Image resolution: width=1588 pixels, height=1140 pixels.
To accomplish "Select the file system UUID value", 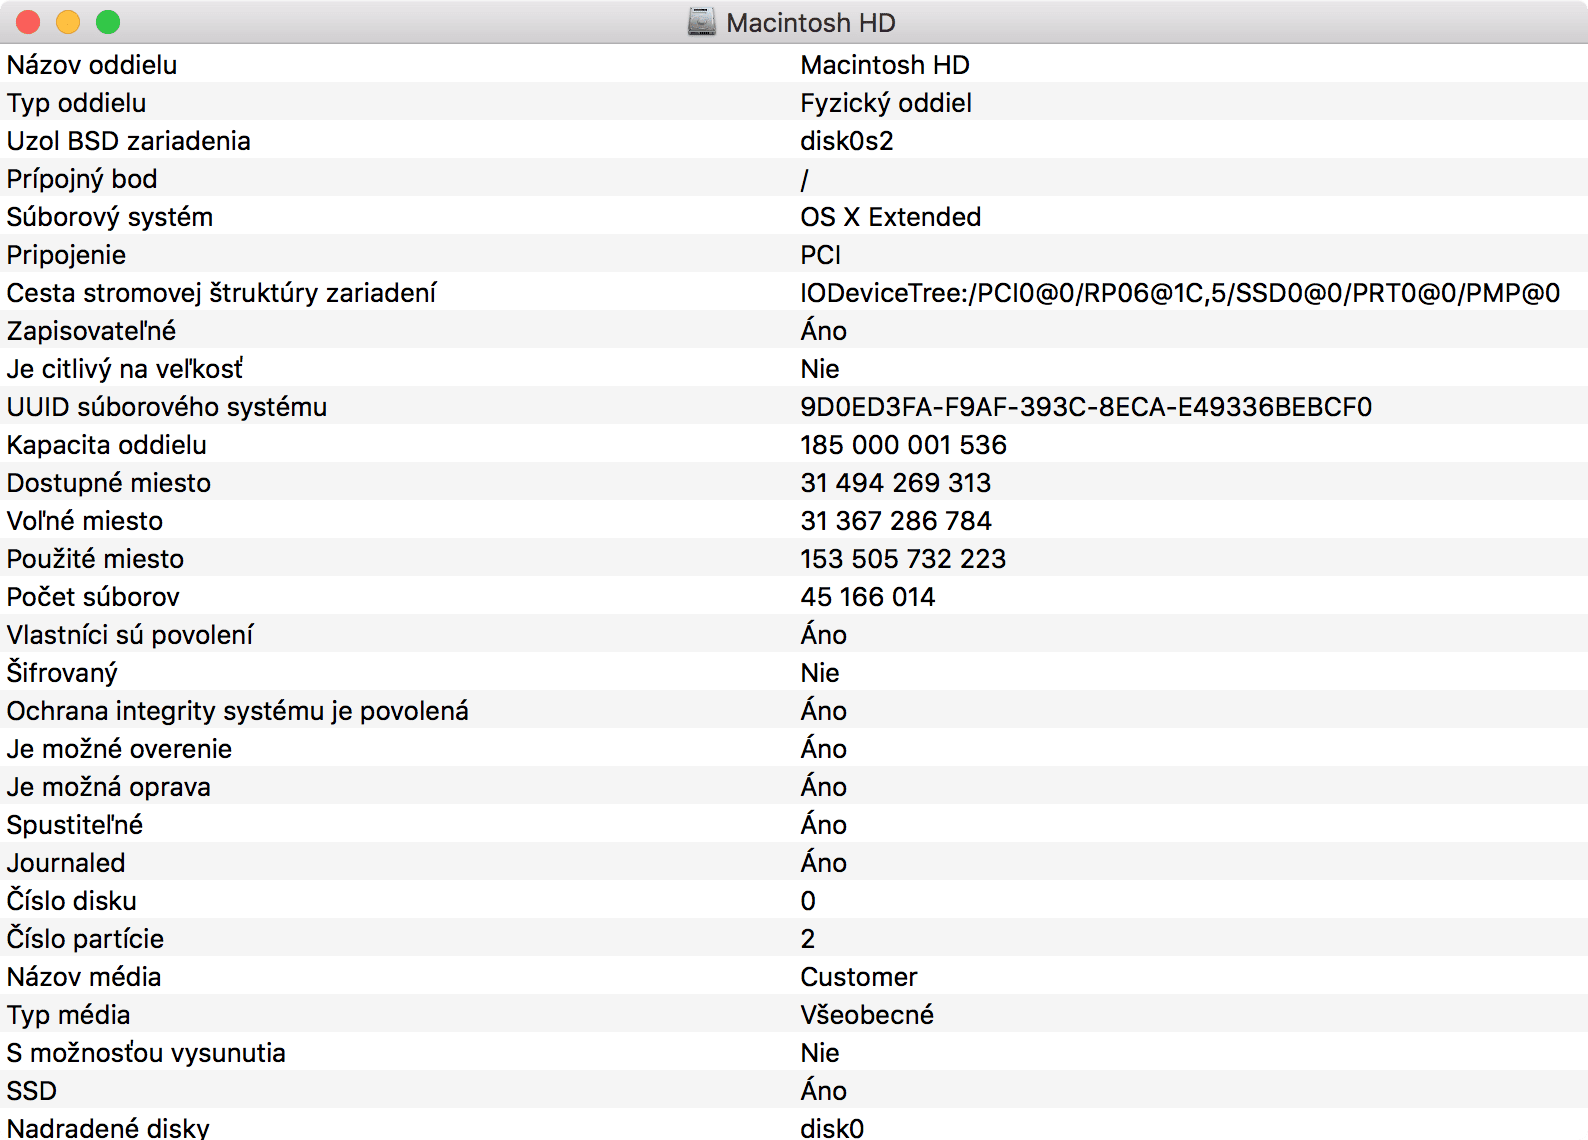I will click(1086, 407).
